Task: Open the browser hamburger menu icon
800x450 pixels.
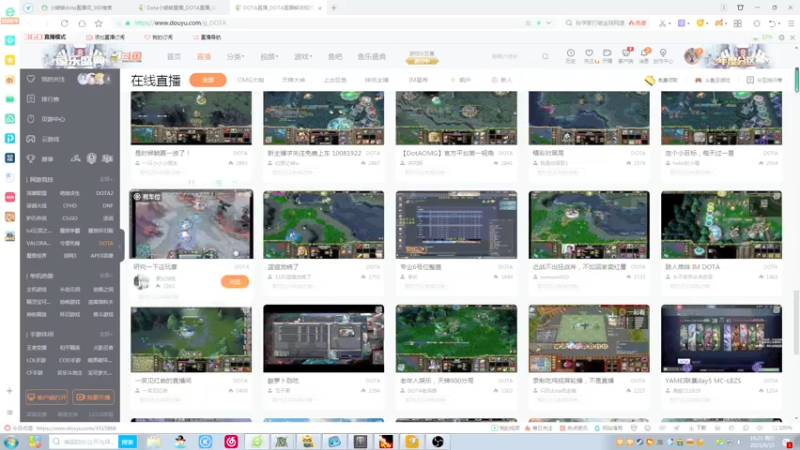Action: click(x=791, y=23)
